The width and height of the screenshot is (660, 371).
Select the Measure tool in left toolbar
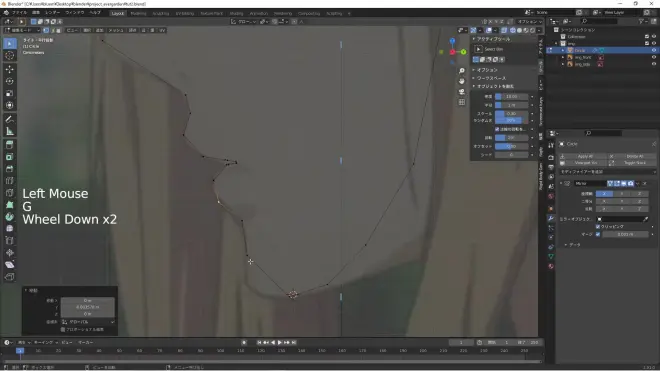pyautogui.click(x=10, y=131)
